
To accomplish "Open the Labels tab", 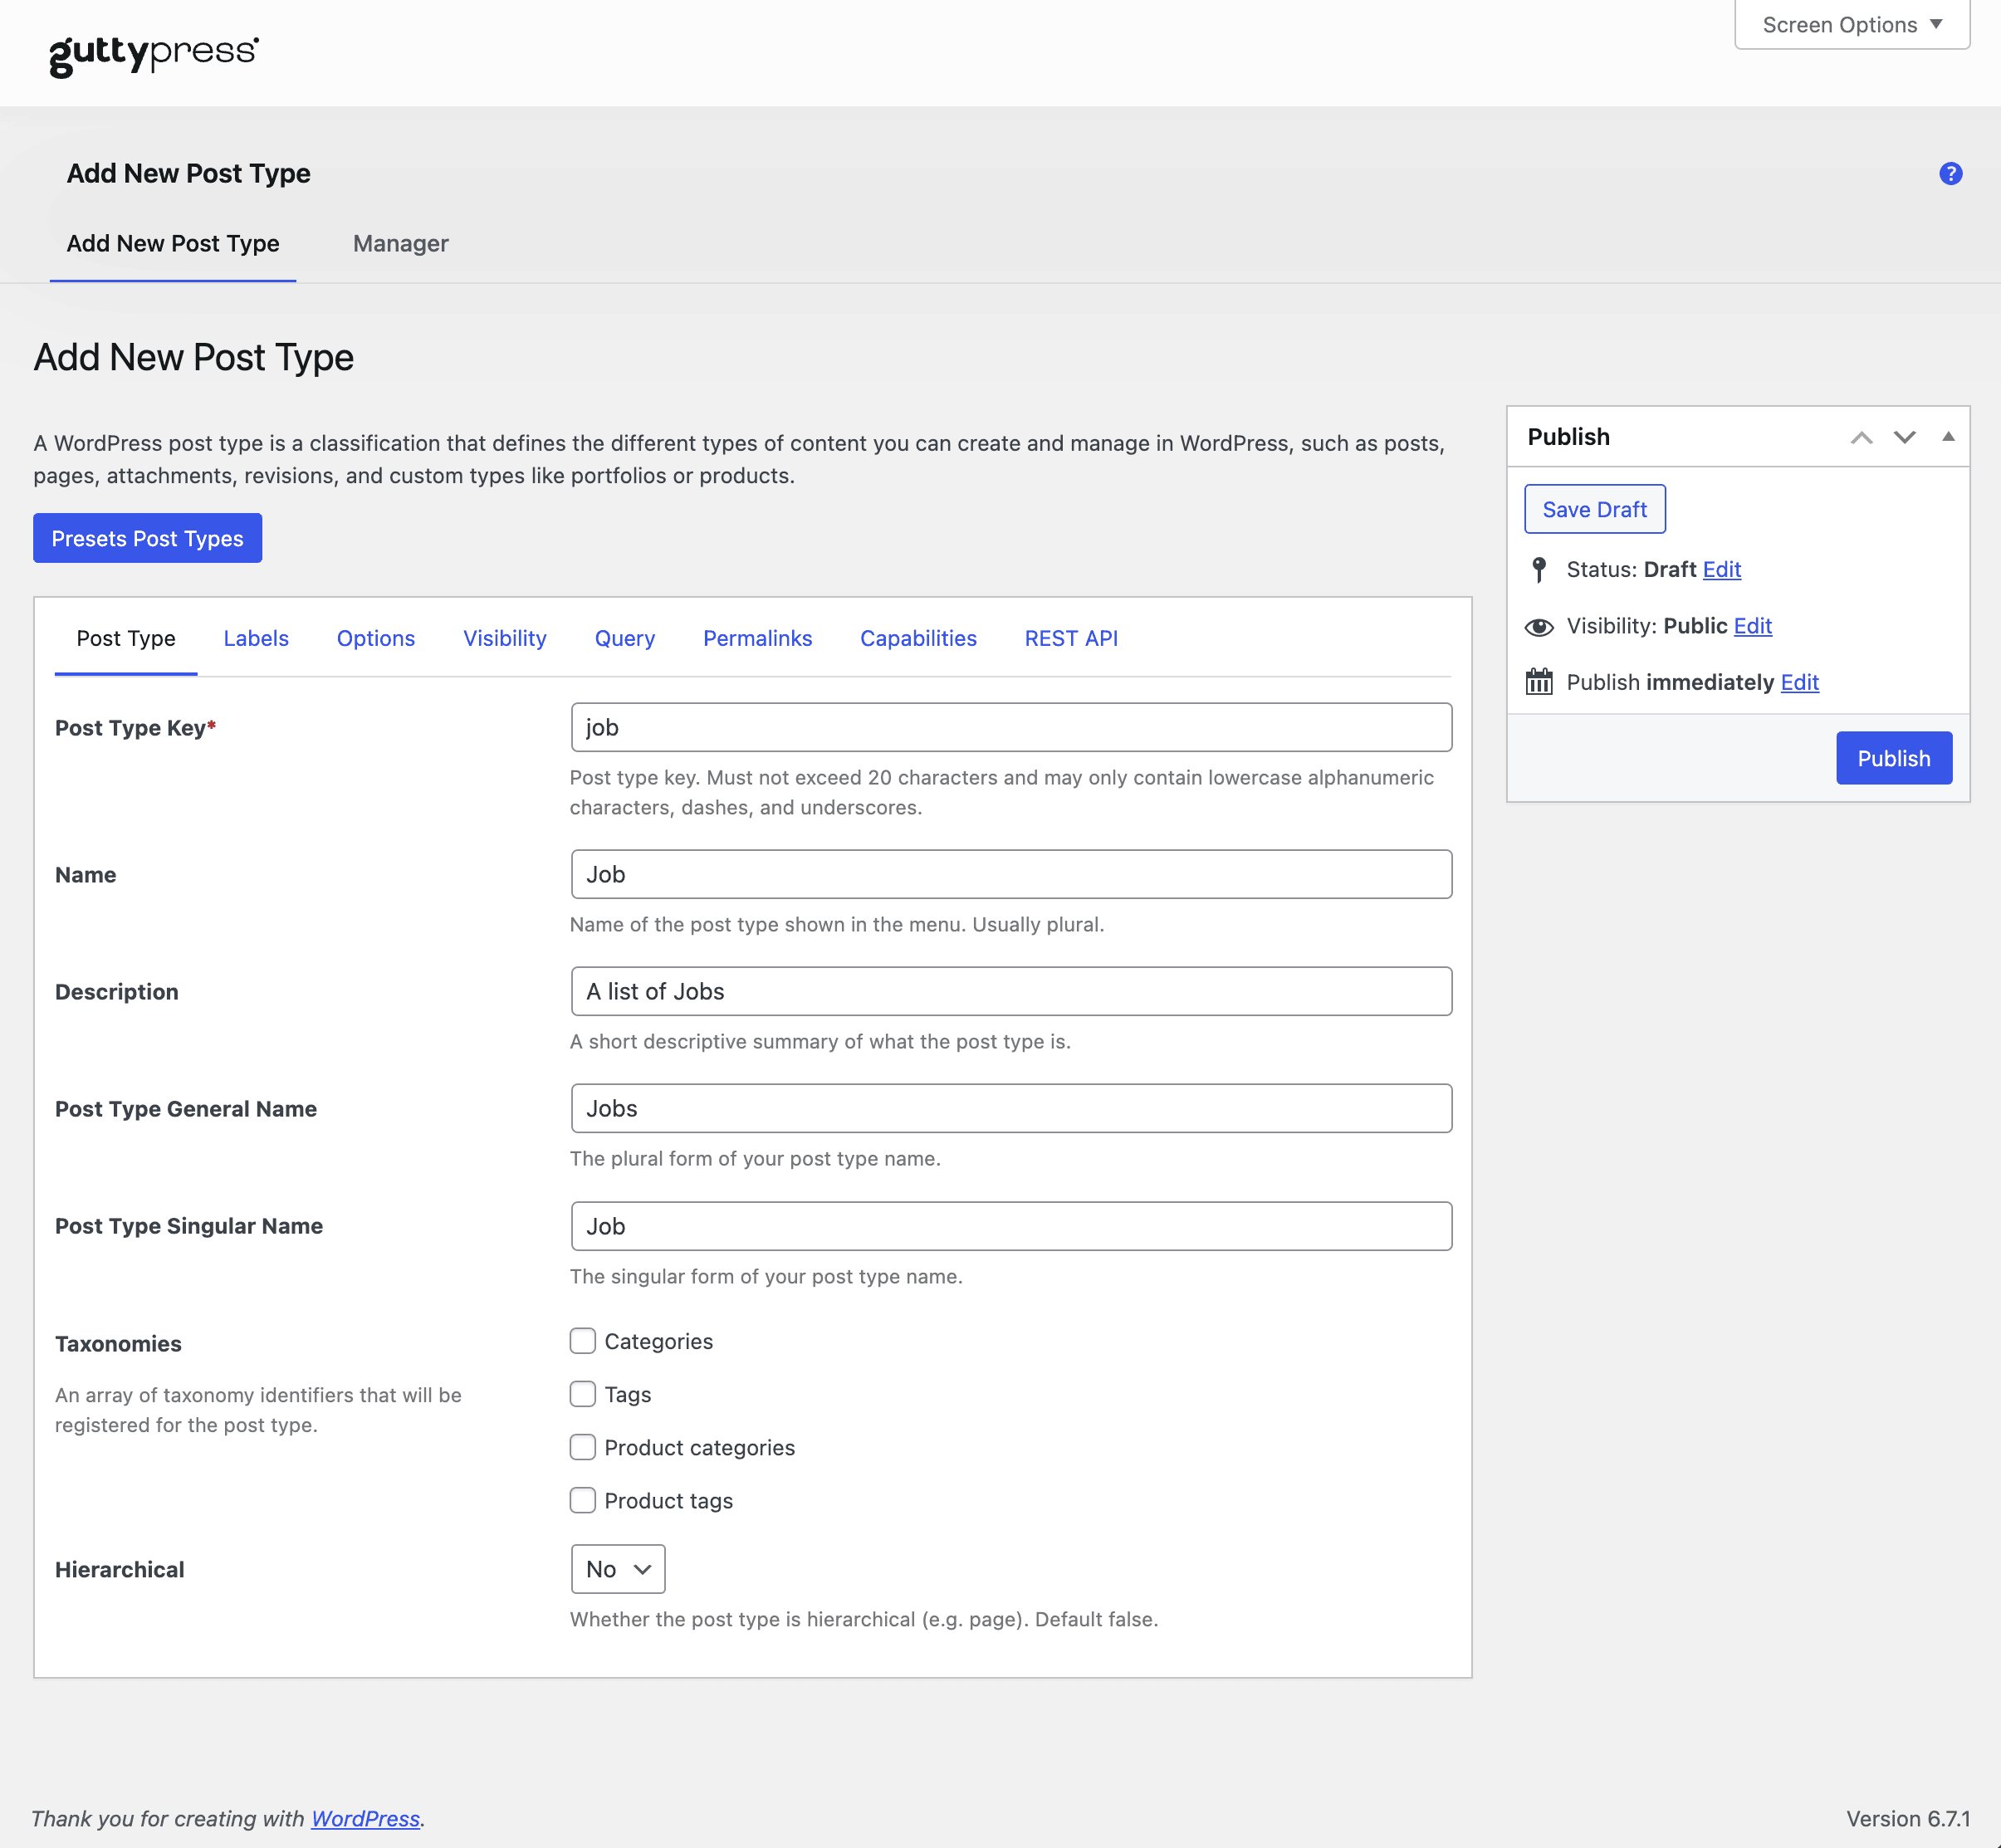I will pyautogui.click(x=256, y=638).
